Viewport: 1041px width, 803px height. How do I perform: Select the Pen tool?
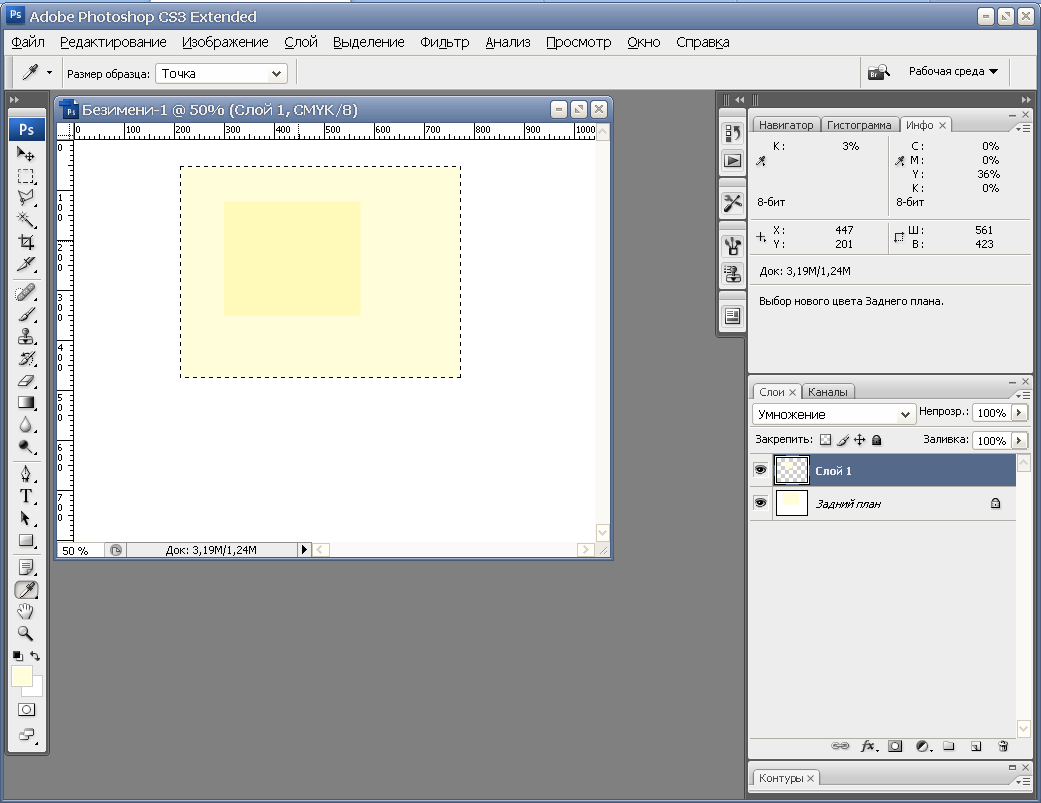click(x=26, y=474)
